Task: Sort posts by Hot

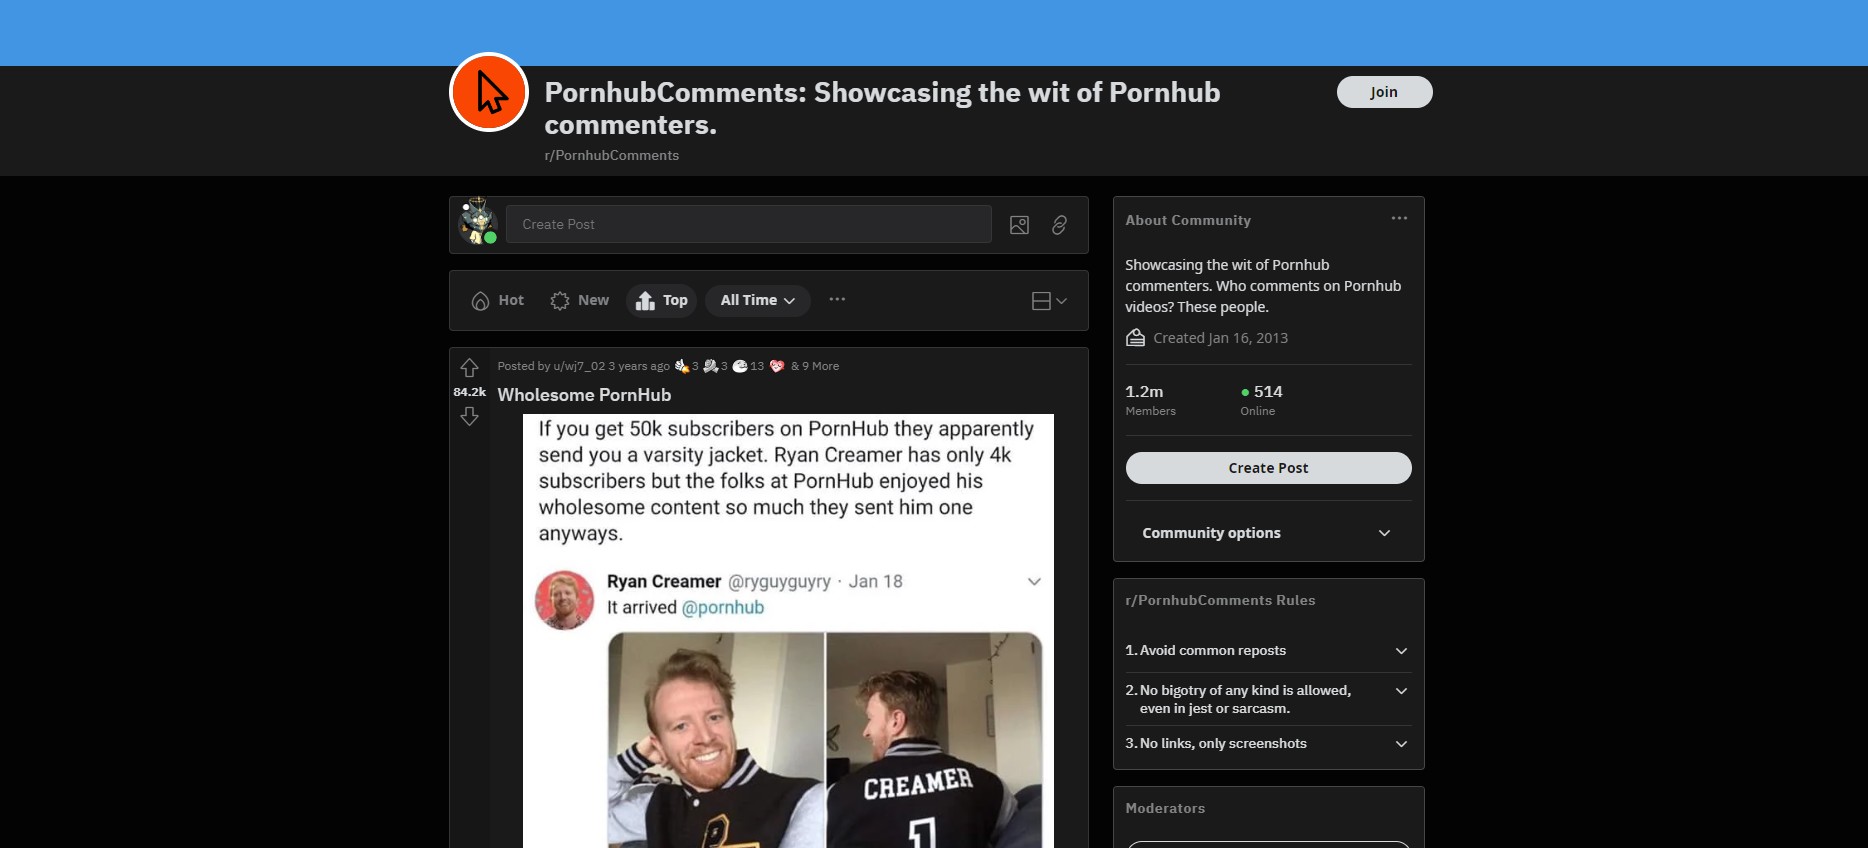Action: pyautogui.click(x=498, y=300)
